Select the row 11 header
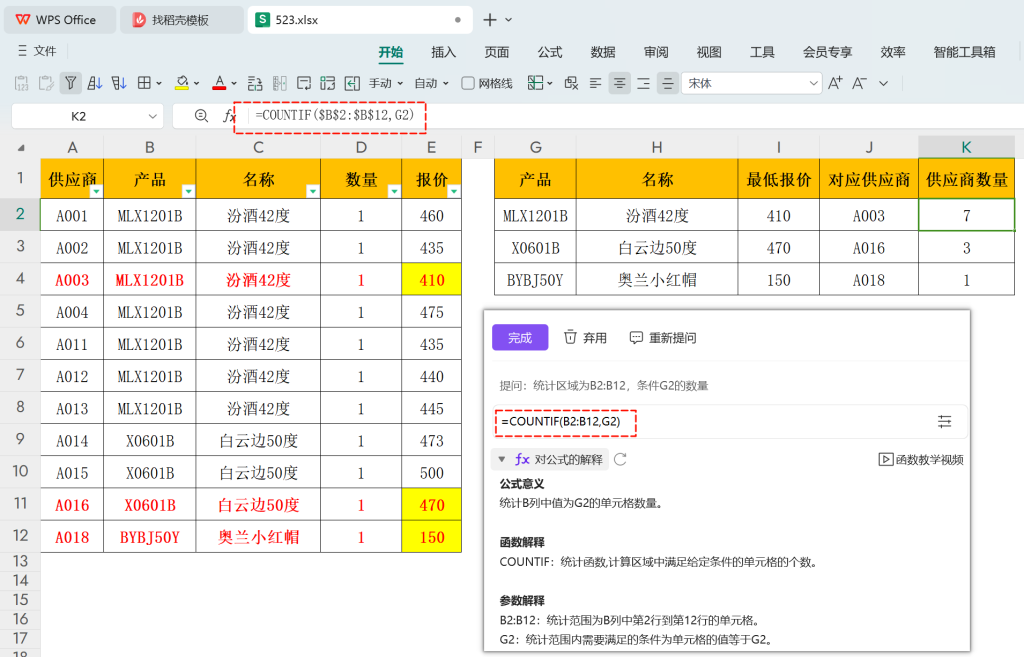The height and width of the screenshot is (657, 1024). click(x=20, y=504)
